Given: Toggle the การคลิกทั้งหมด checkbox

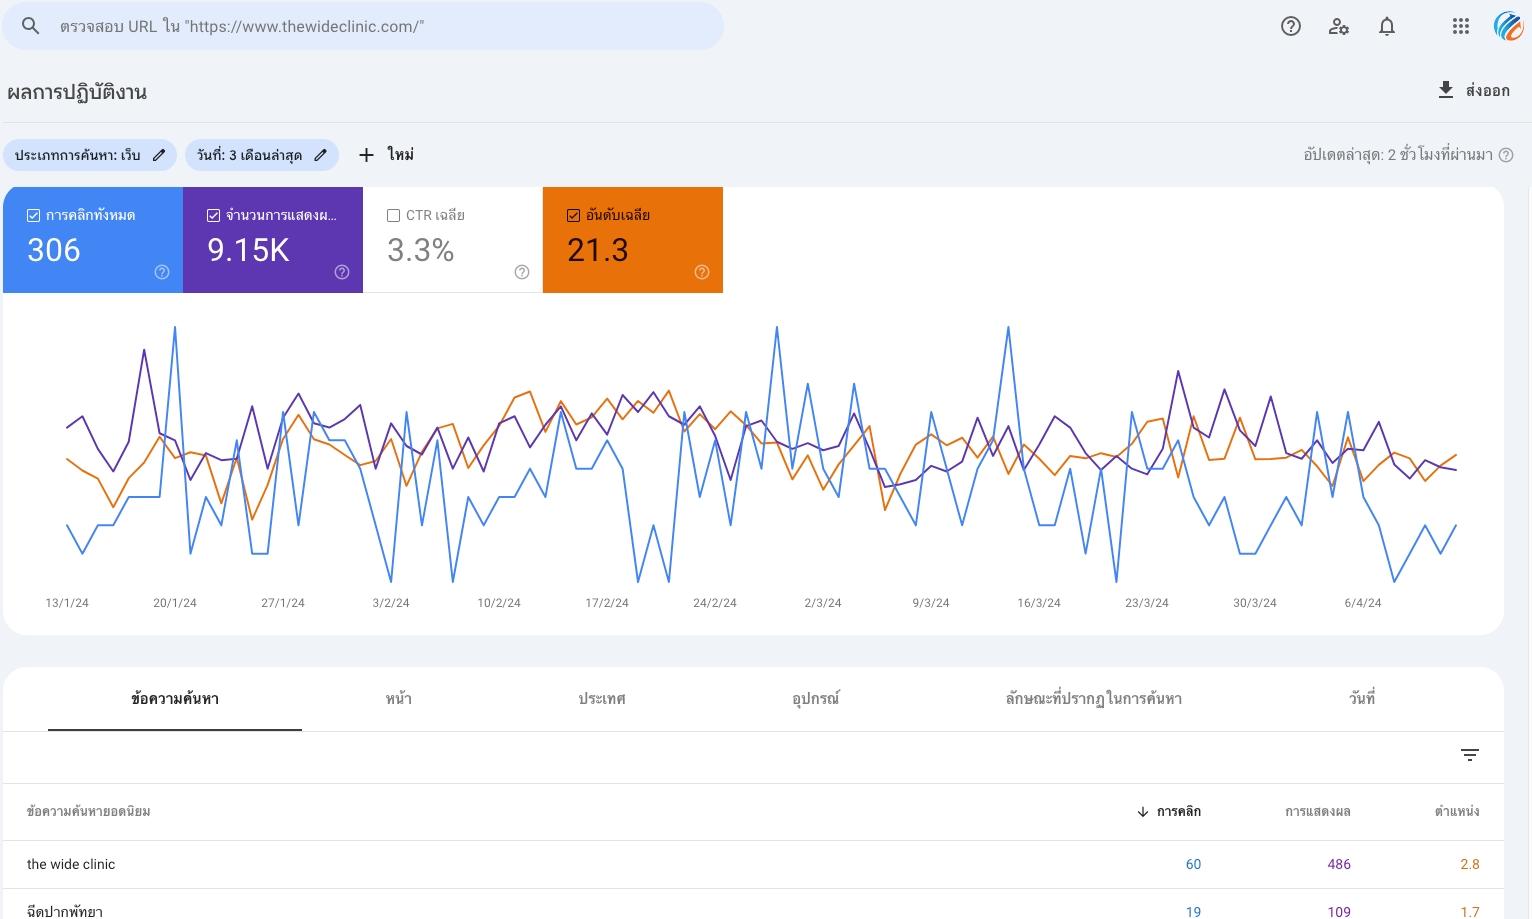Looking at the screenshot, I should [33, 215].
